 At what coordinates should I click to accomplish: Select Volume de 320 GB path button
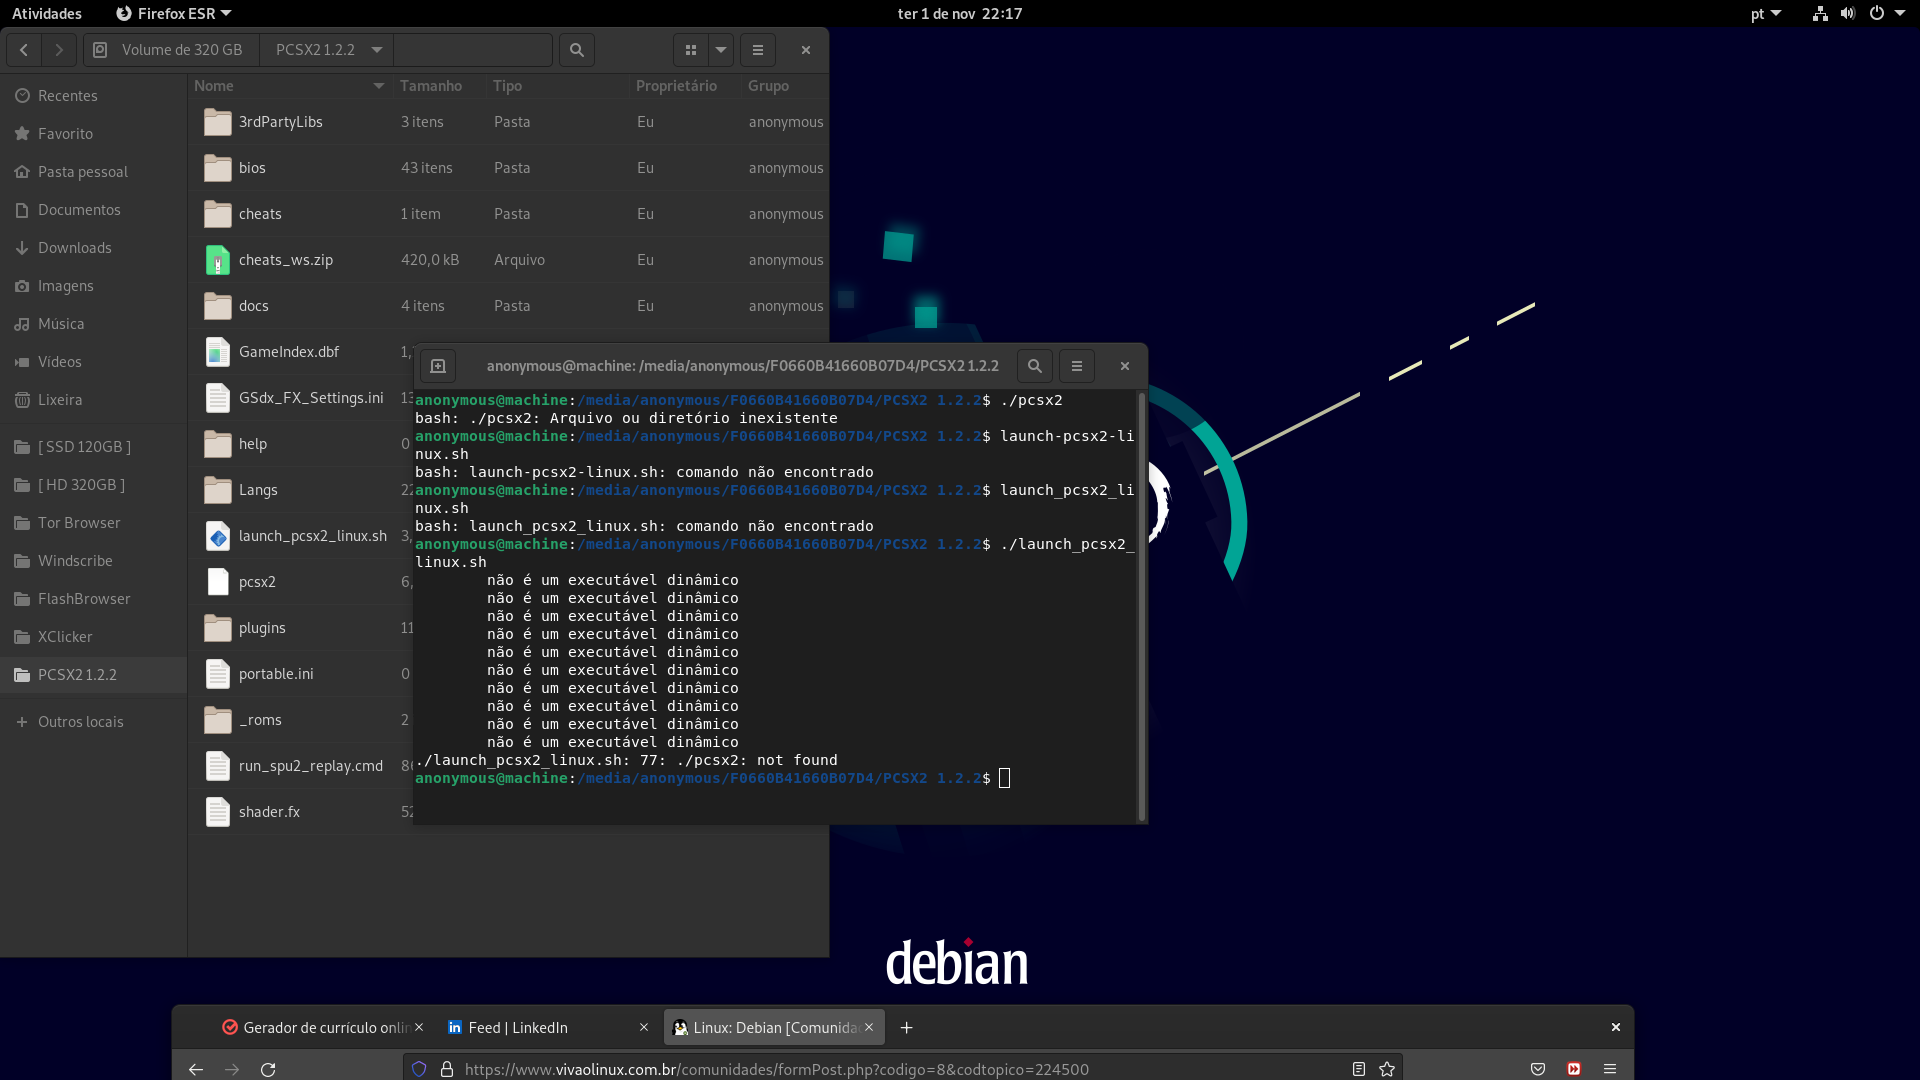pyautogui.click(x=171, y=50)
